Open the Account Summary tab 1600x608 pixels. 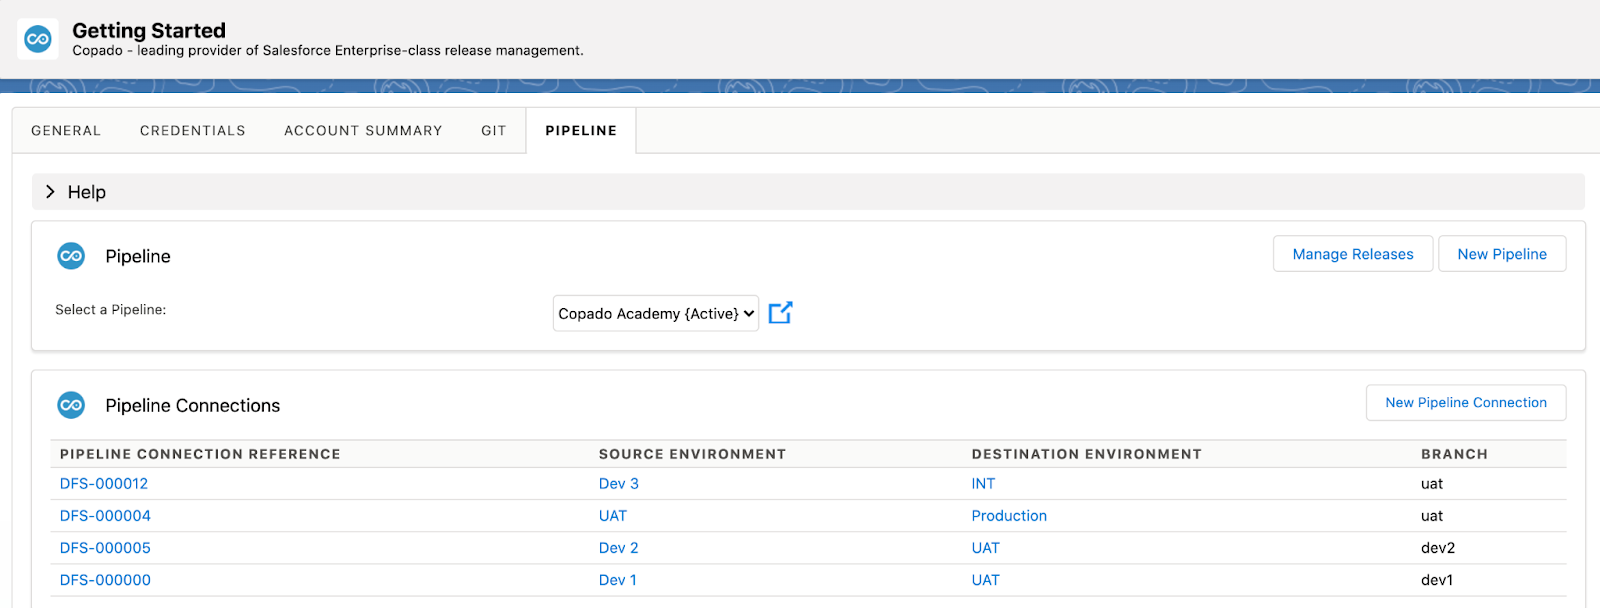pyautogui.click(x=363, y=131)
